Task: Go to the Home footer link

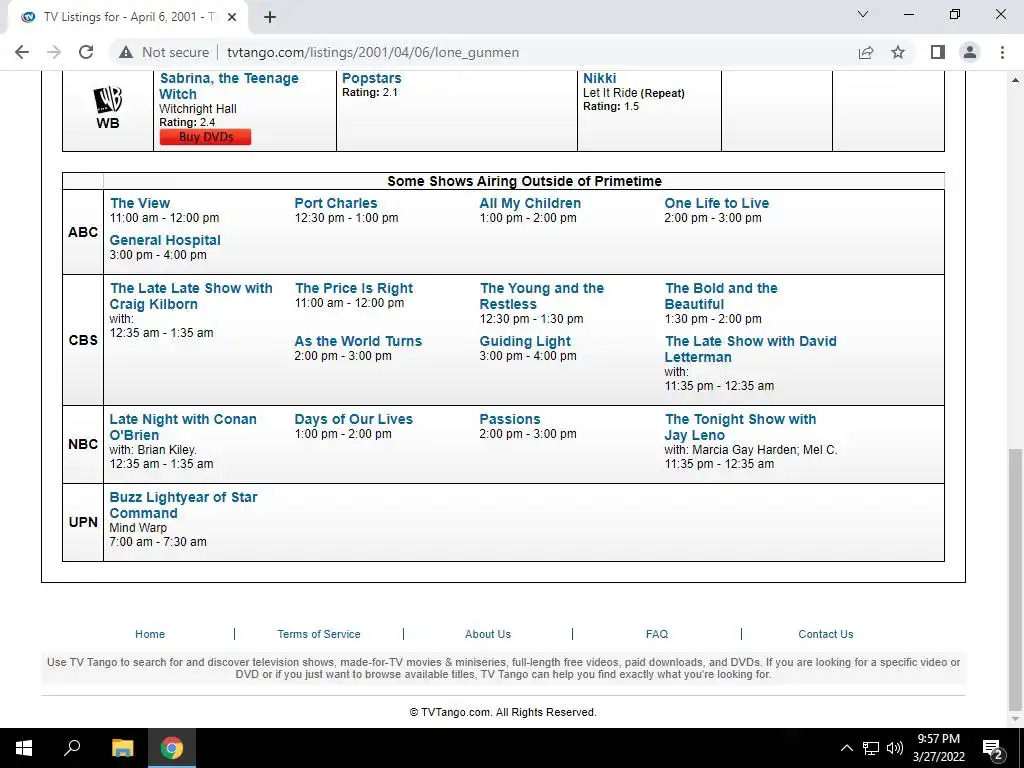Action: [x=150, y=634]
